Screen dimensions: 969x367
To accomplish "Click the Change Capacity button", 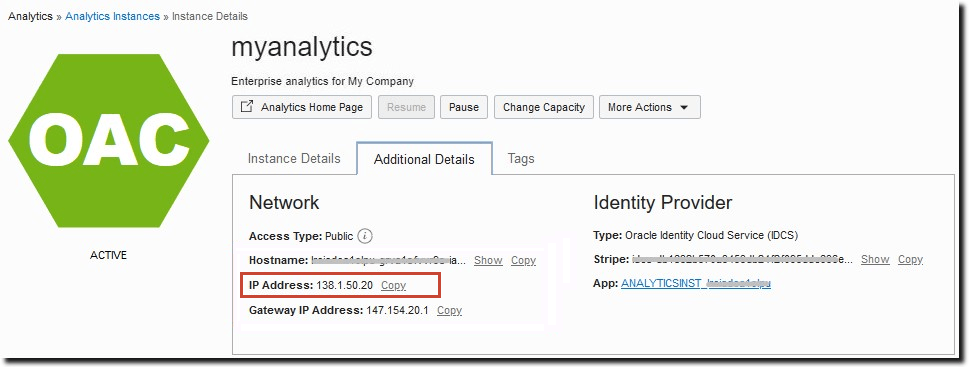I will coord(544,107).
